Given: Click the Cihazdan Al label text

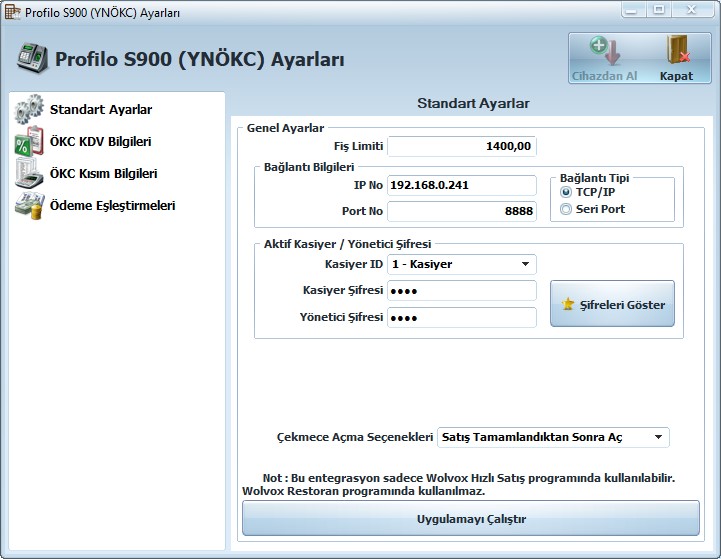Looking at the screenshot, I should pos(605,76).
